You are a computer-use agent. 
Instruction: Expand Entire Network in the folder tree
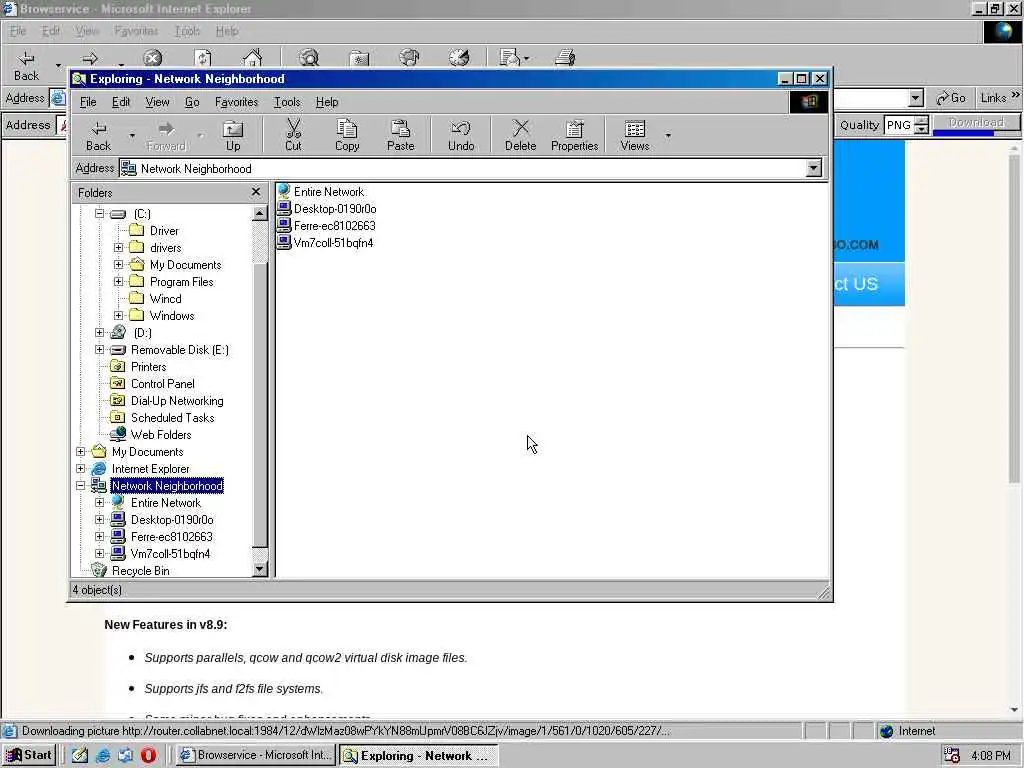click(x=99, y=502)
